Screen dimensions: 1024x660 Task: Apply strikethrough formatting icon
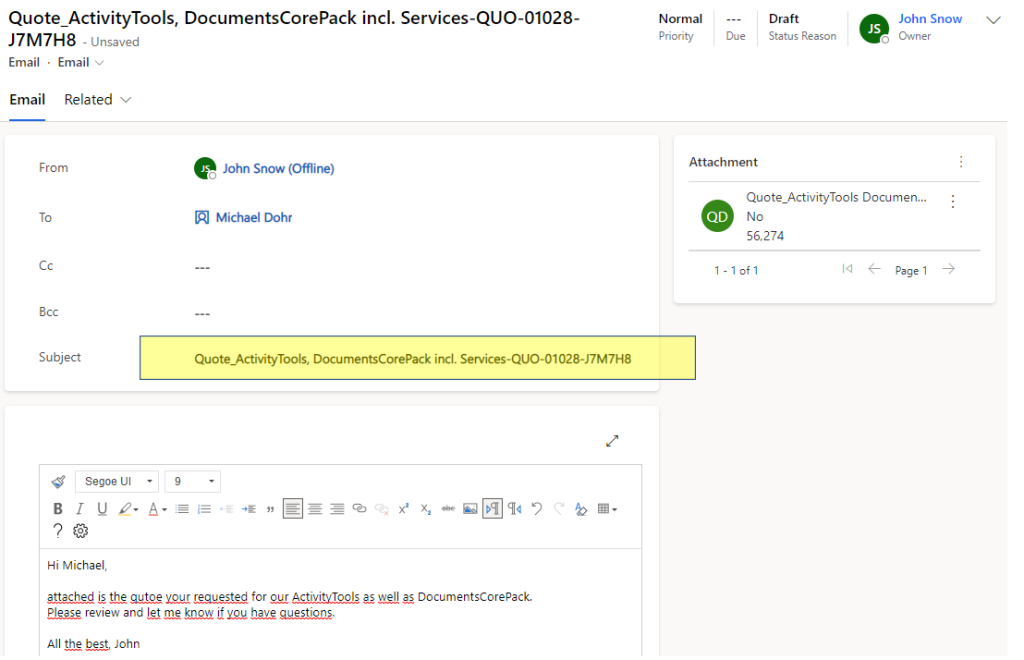tap(448, 508)
